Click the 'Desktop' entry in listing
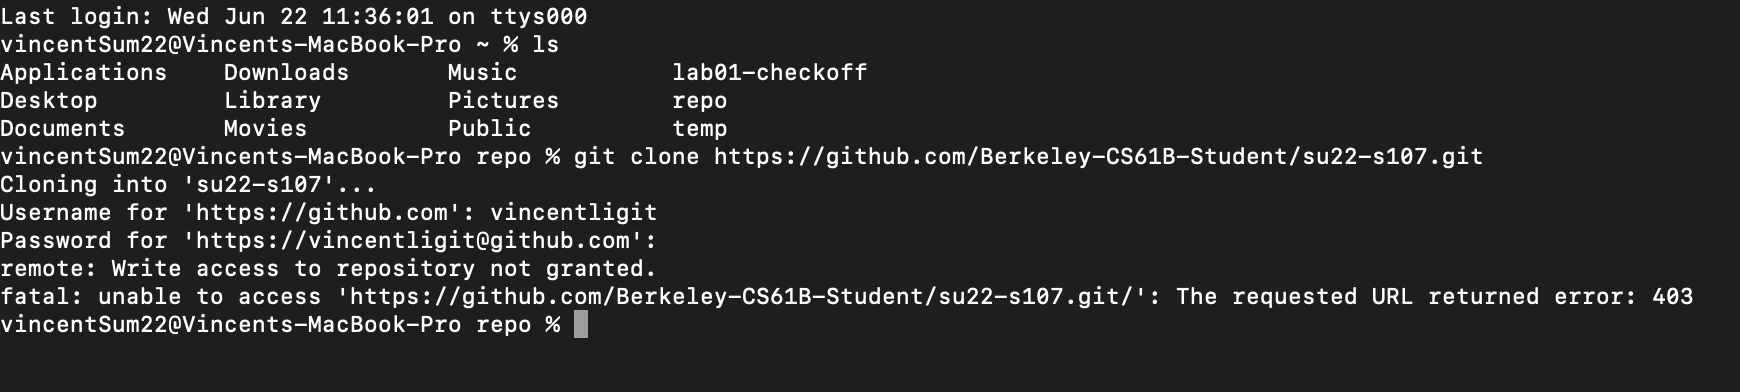The width and height of the screenshot is (1740, 392). [x=49, y=101]
